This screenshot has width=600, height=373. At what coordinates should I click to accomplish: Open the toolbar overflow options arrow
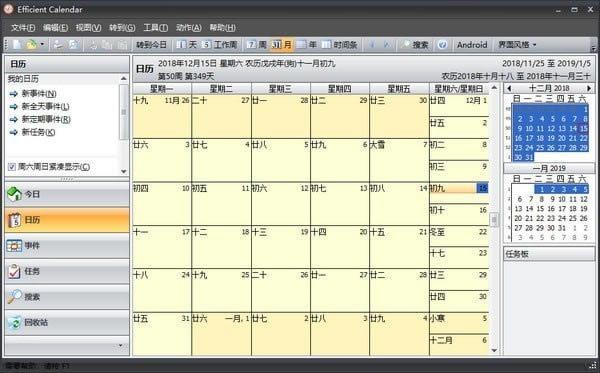click(x=593, y=48)
